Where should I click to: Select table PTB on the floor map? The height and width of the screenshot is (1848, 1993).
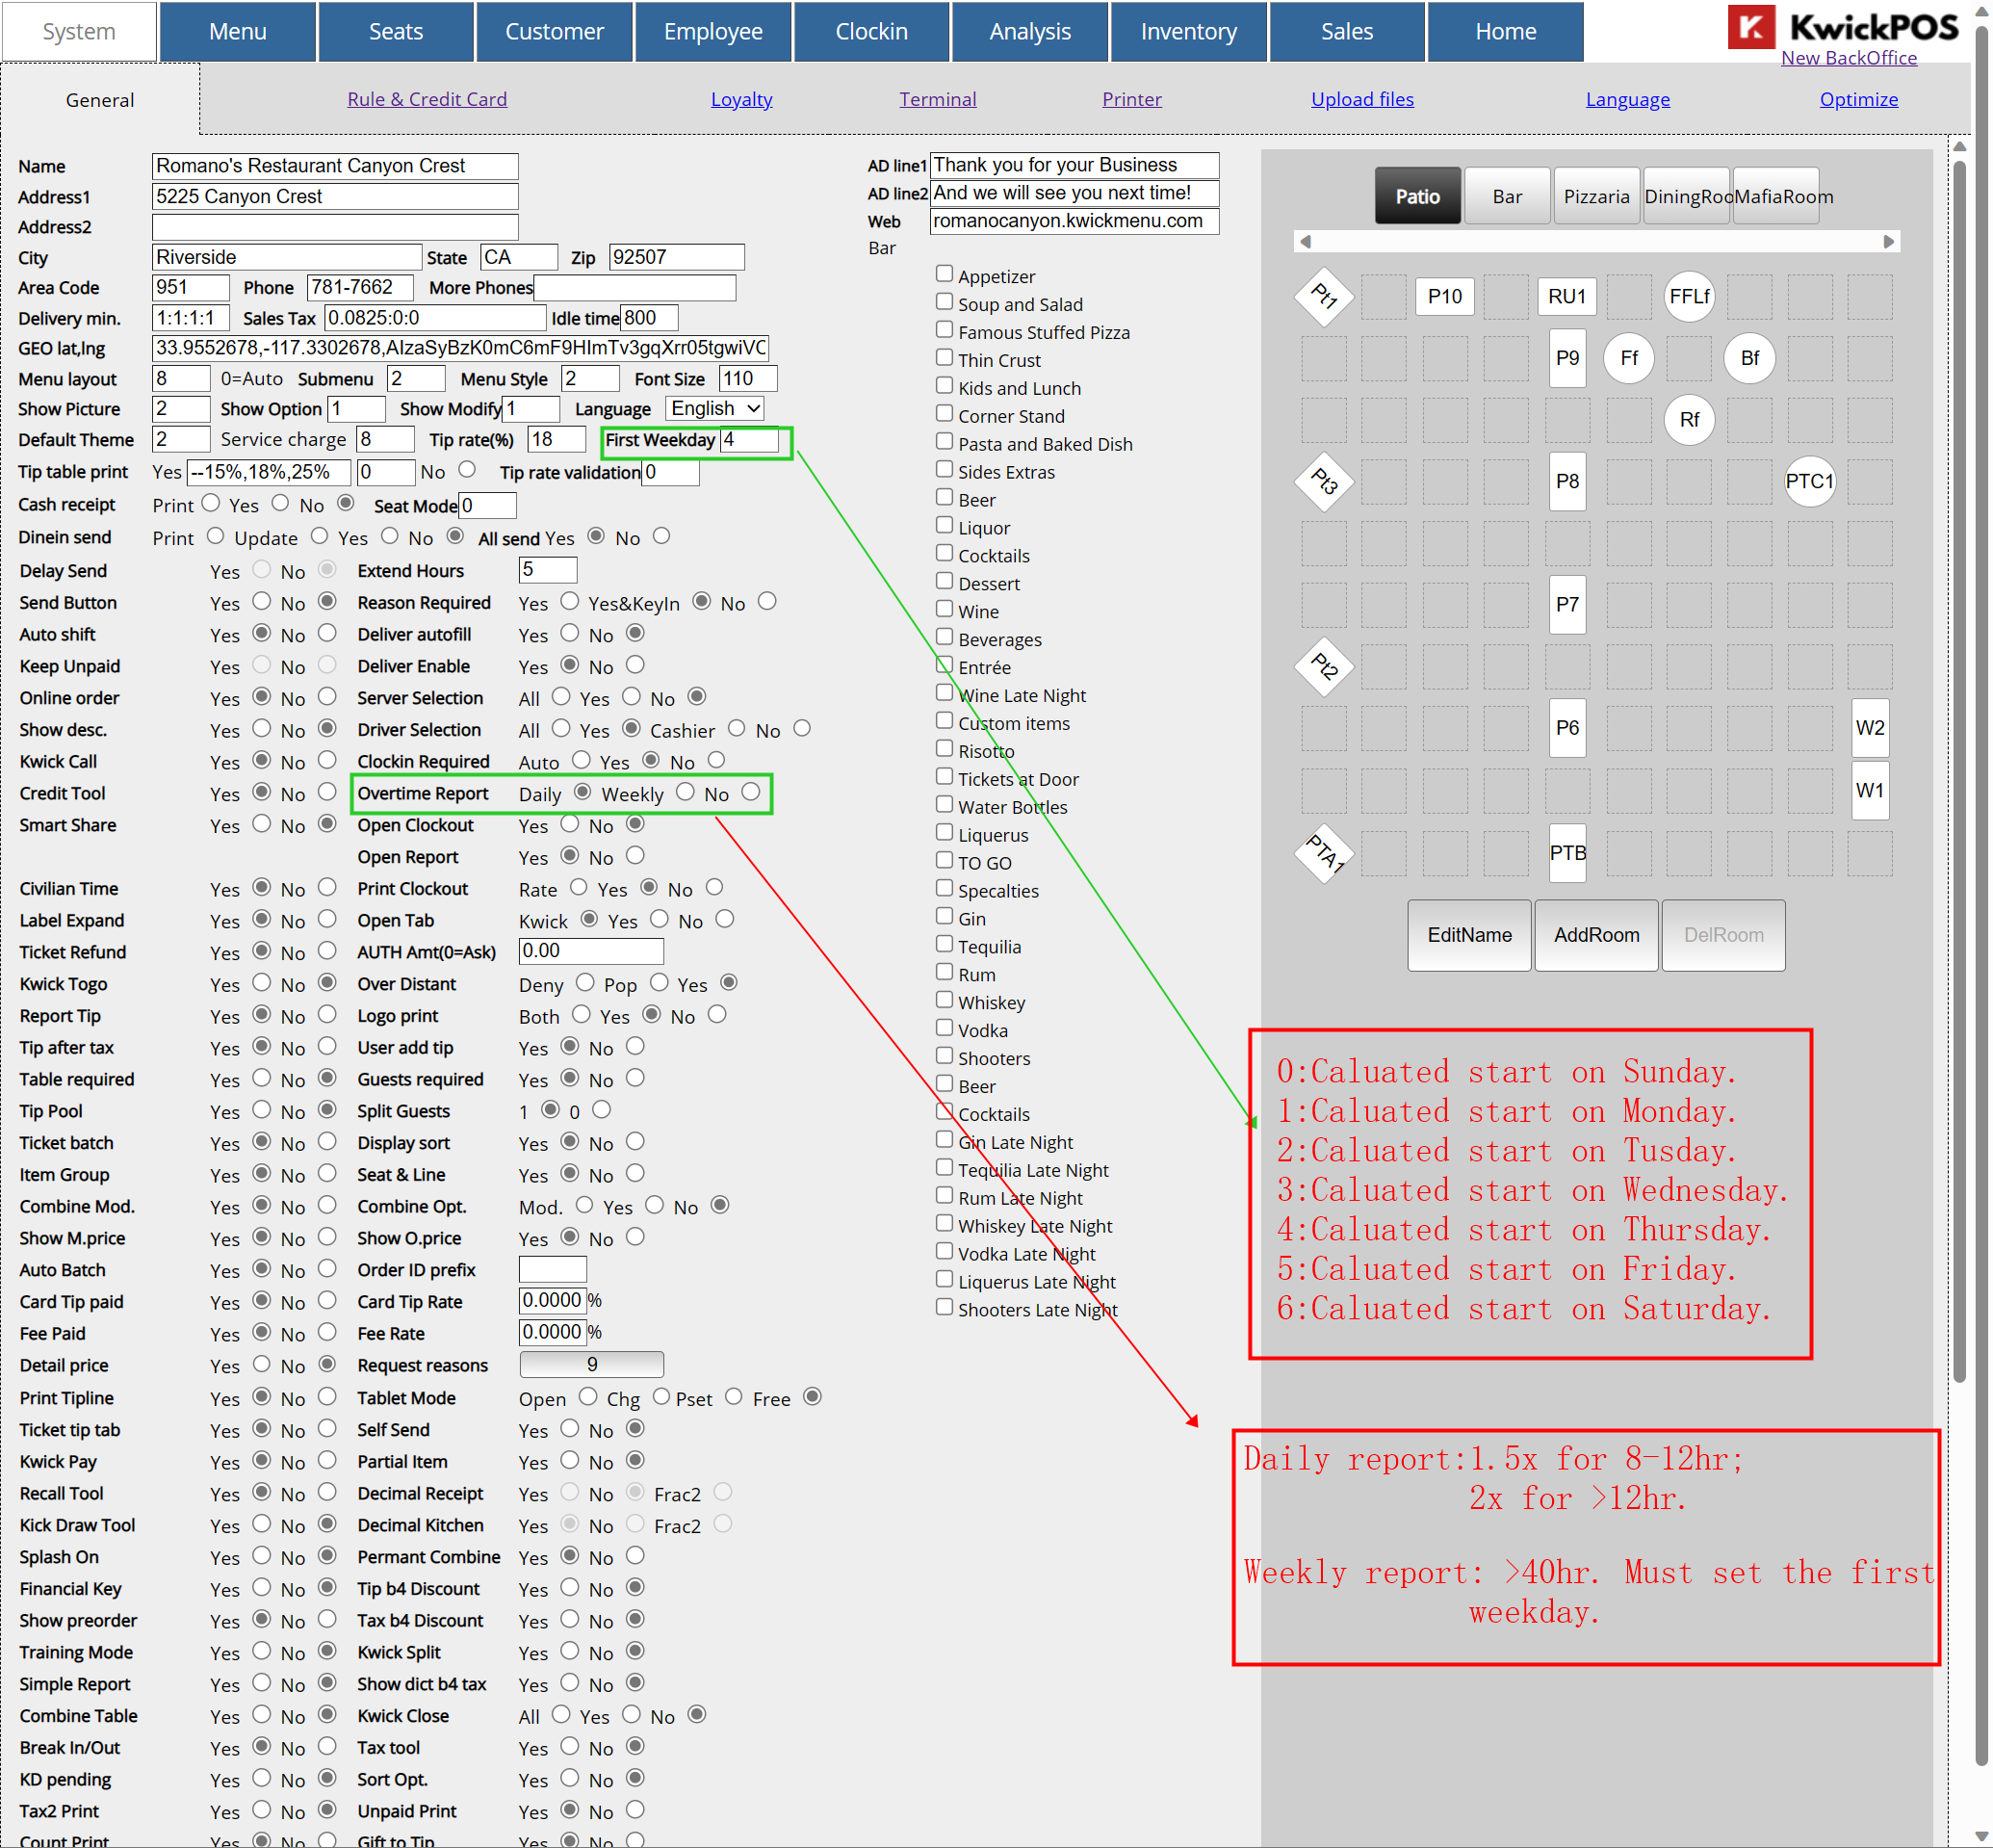[x=1567, y=852]
